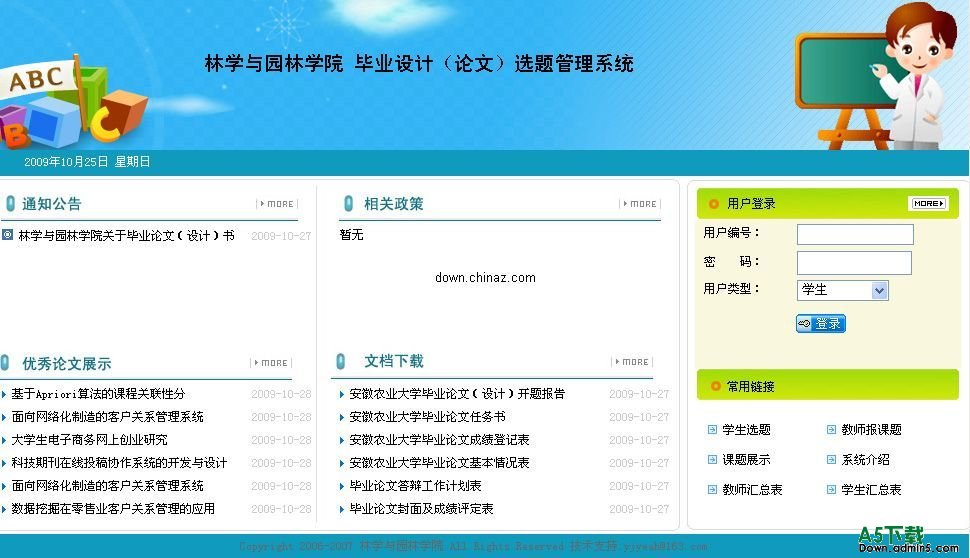Click bullet arrow before 基于Apriori算法 entry

point(4,394)
